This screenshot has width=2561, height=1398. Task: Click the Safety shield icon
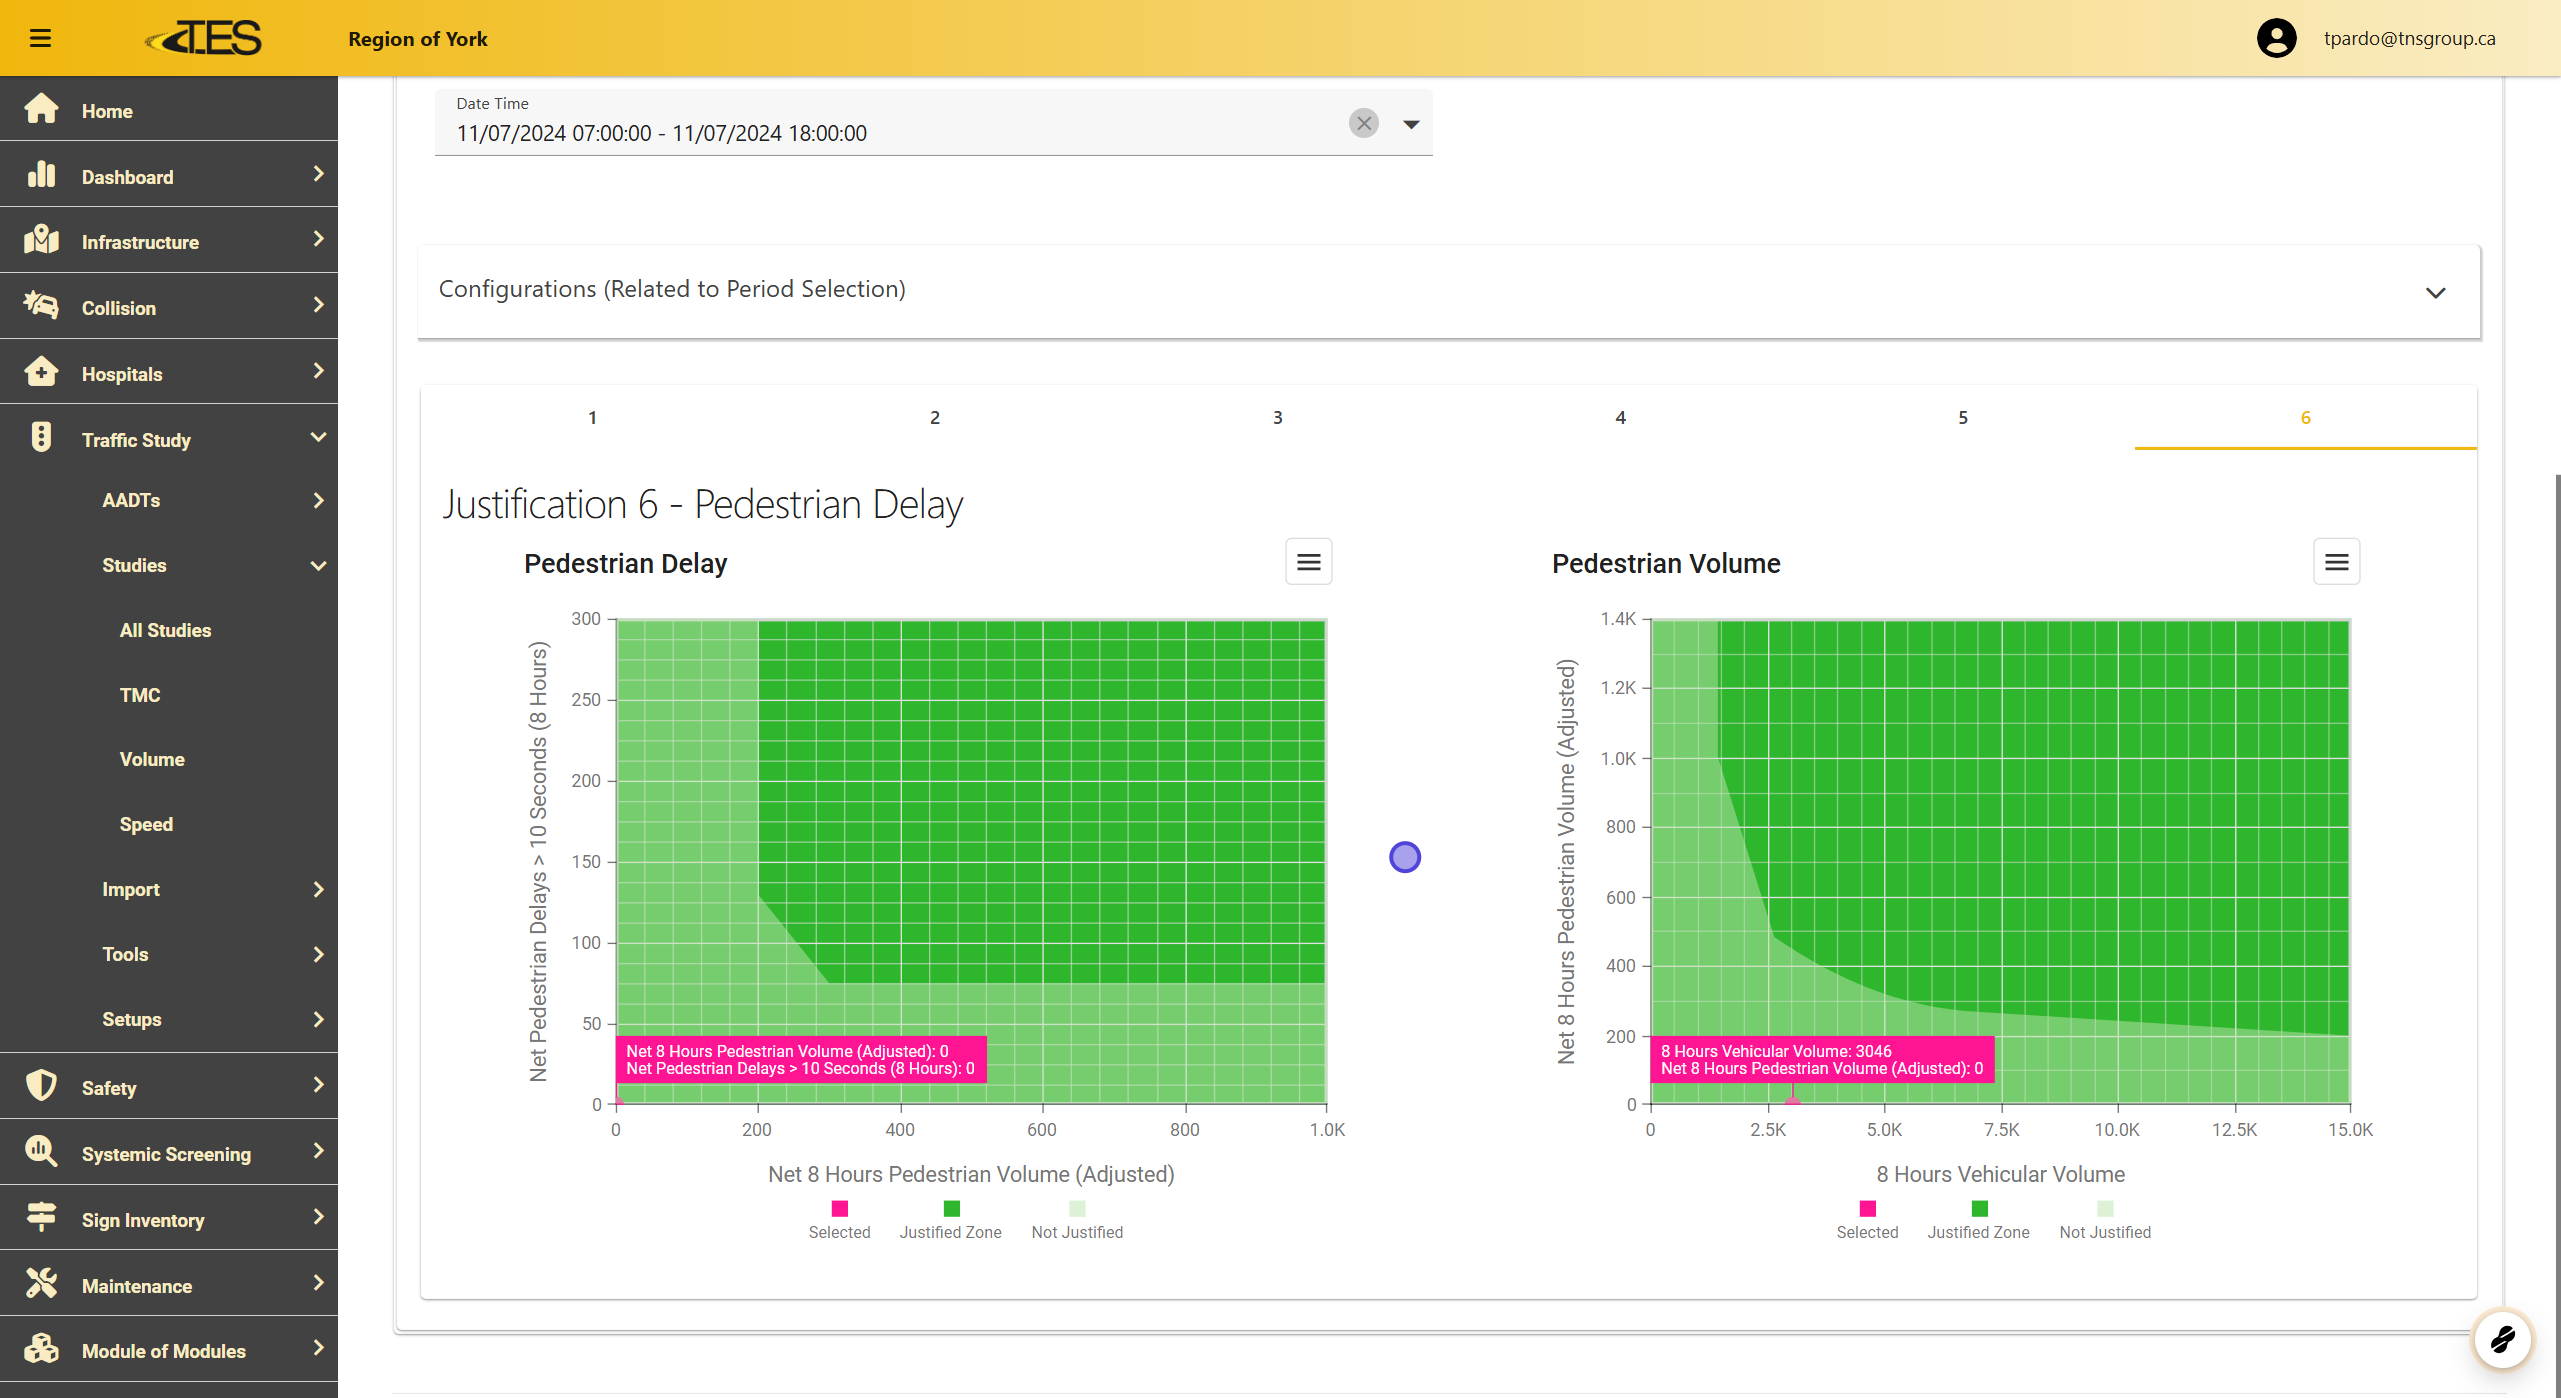coord(41,1086)
